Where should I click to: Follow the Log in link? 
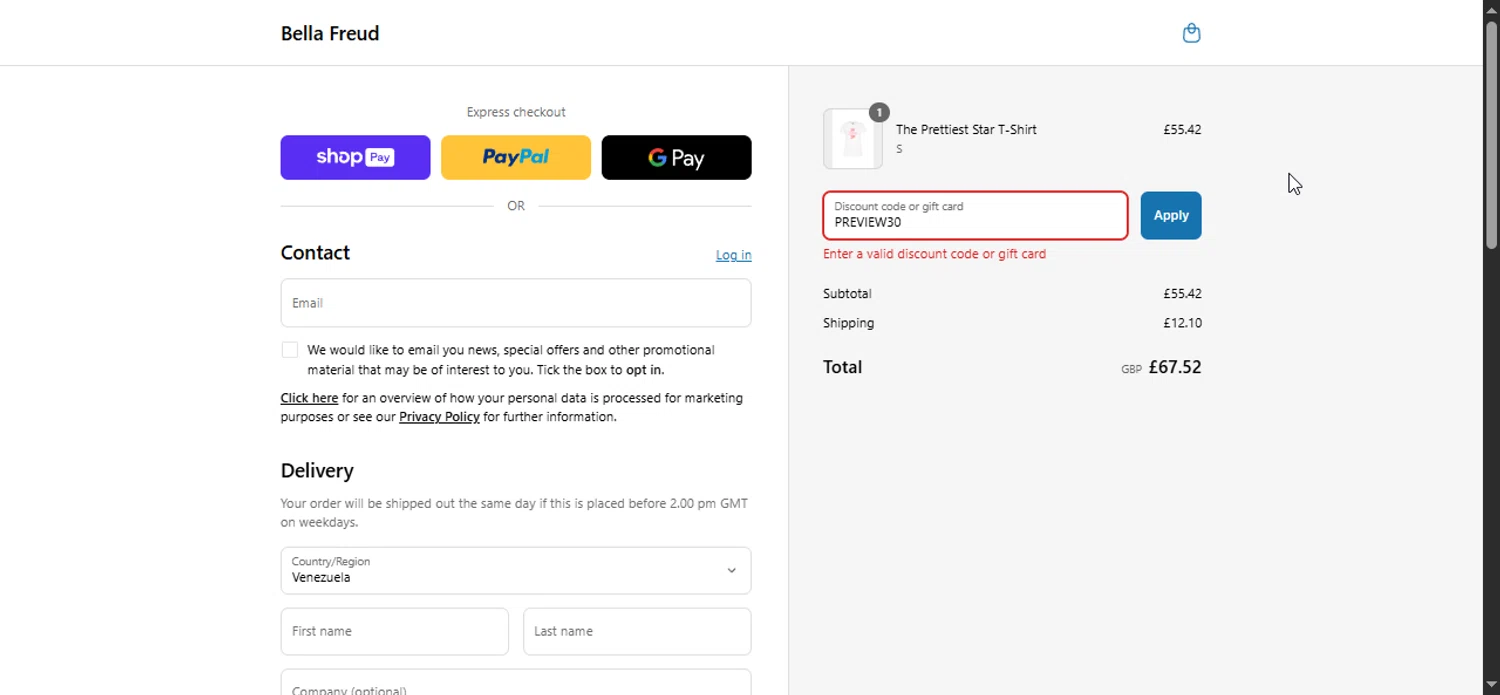(x=733, y=255)
